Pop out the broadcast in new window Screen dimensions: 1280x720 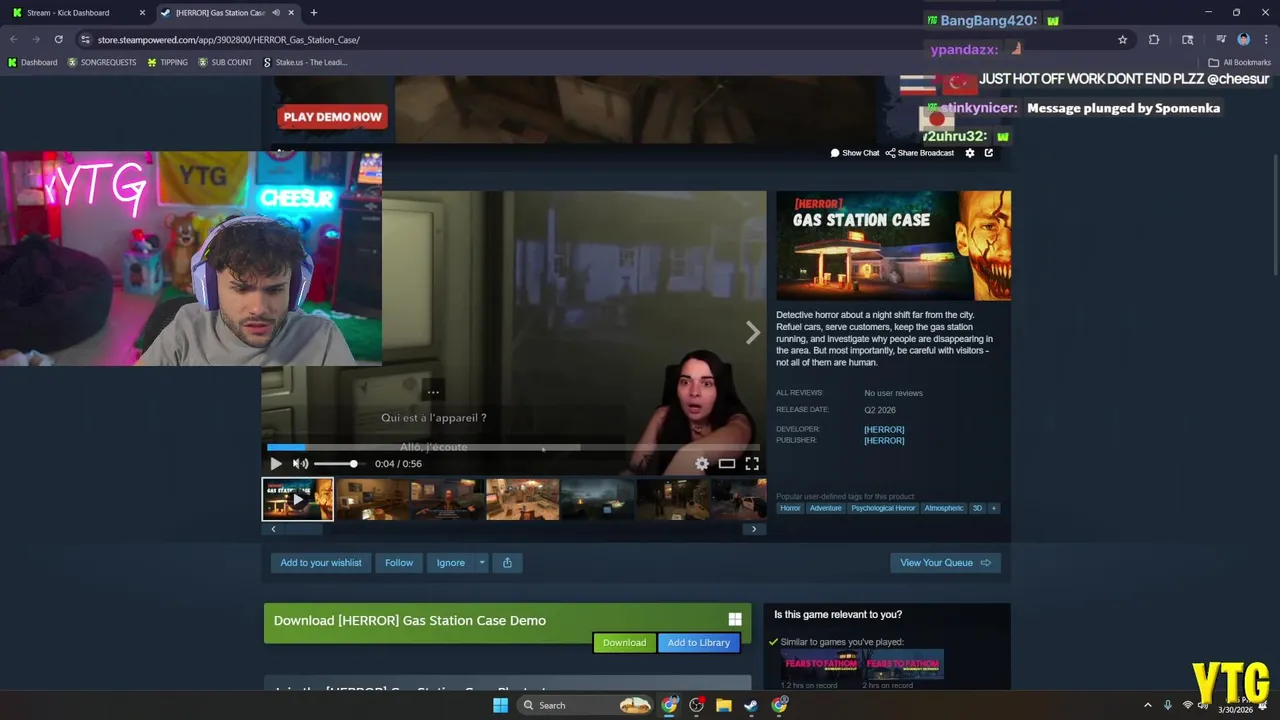tap(989, 153)
